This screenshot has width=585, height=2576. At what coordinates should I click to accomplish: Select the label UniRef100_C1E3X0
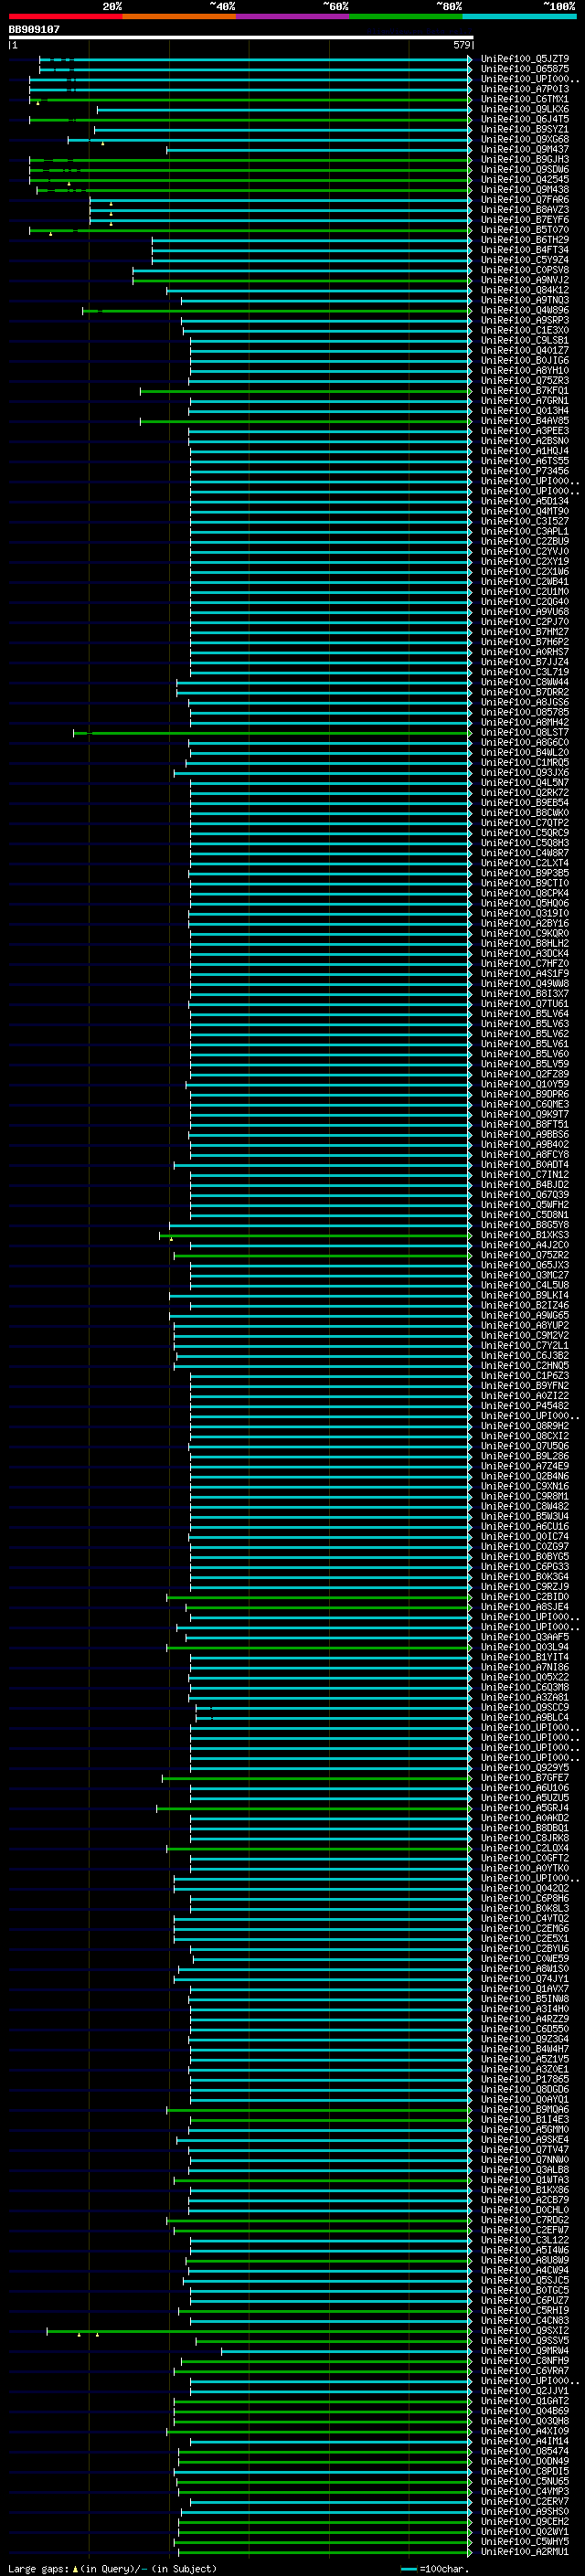pos(525,330)
